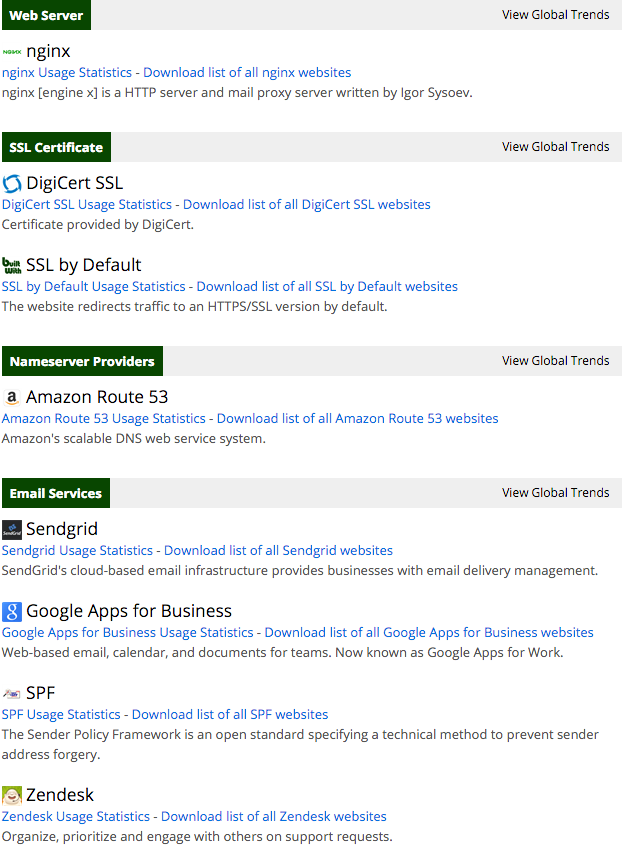Image resolution: width=628 pixels, height=848 pixels.
Task: Click SendGrid's cloud-based email infrastructure description
Action: tap(300, 571)
